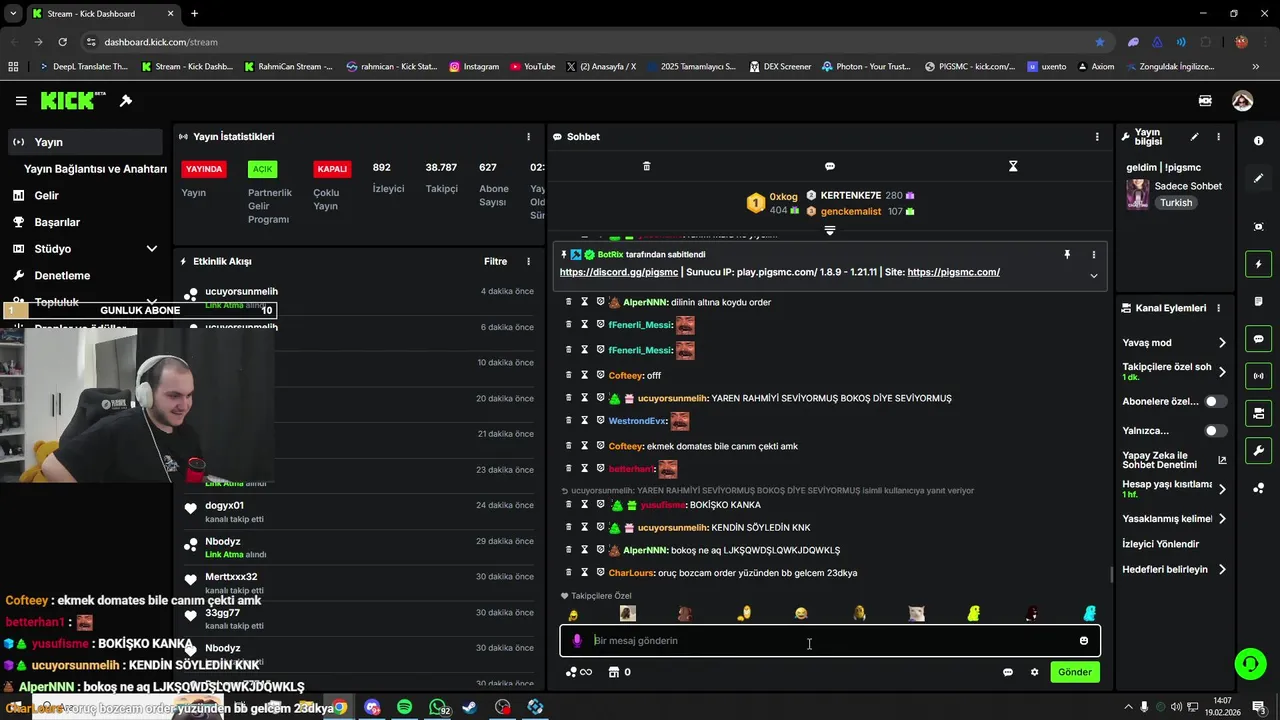Viewport: 1280px width, 720px height.
Task: Click the KAPALI Çoklu Yayın badge
Action: click(x=332, y=169)
